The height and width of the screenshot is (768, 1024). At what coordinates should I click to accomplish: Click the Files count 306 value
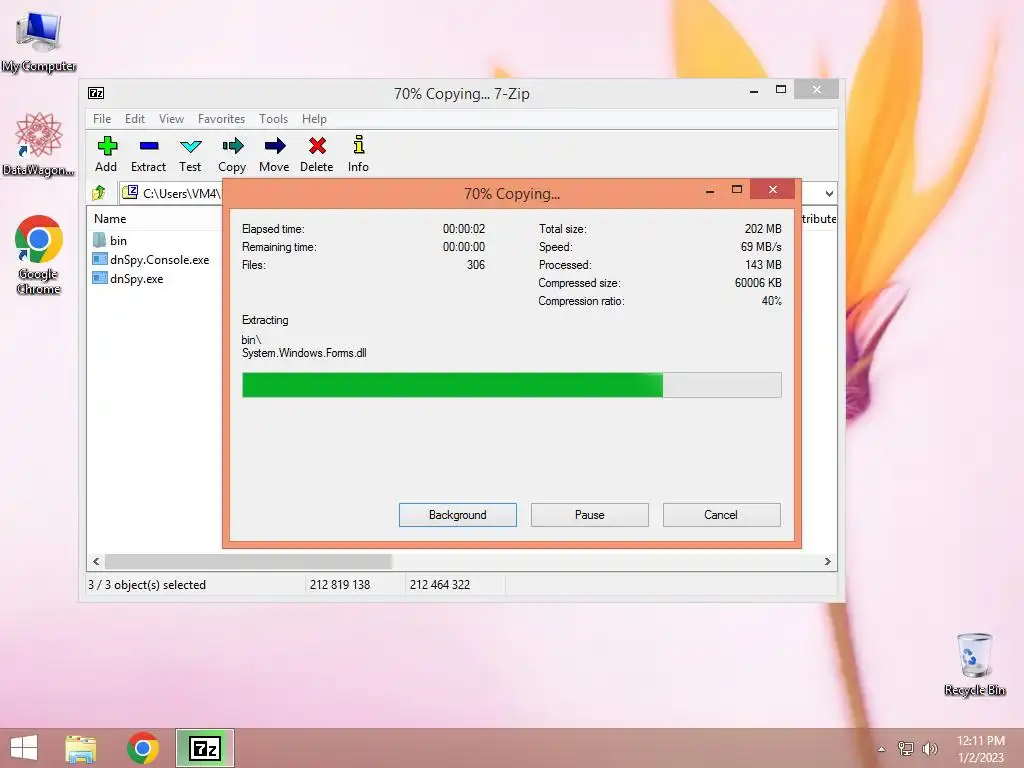476,265
